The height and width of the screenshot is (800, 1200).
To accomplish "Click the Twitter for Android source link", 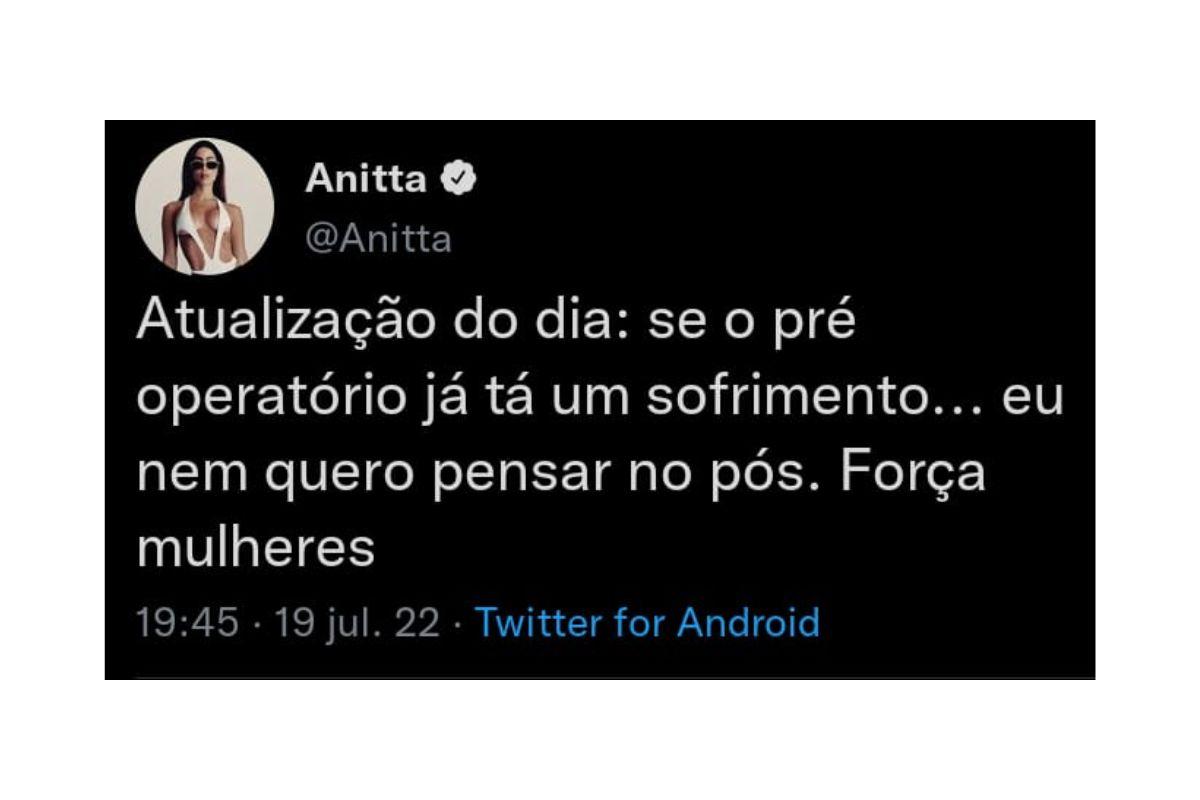I will click(x=647, y=622).
